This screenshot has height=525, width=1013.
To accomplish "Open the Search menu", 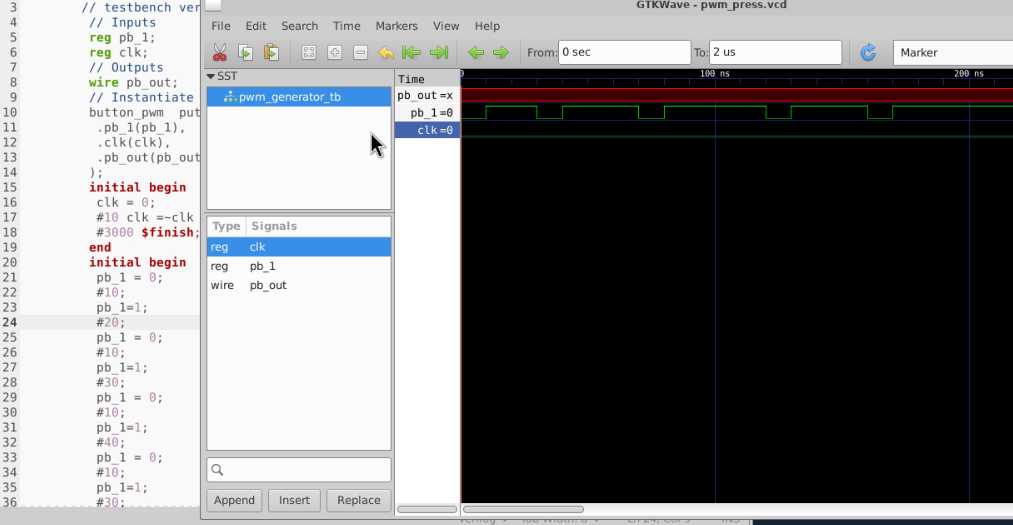I will point(299,26).
